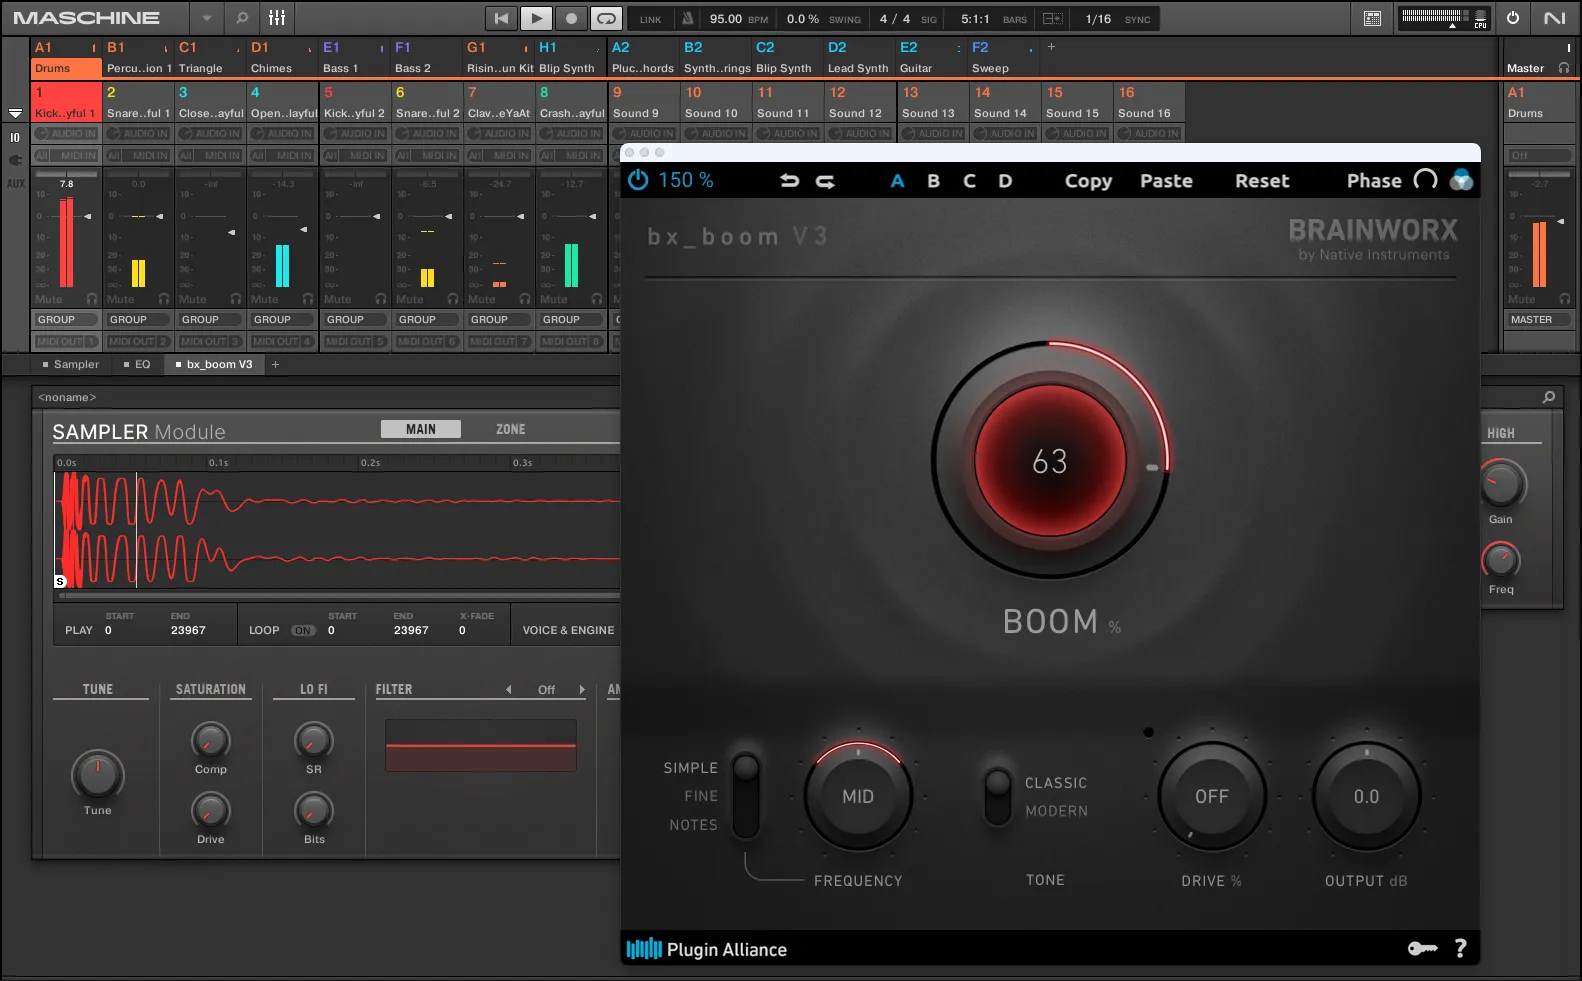Click the DRIVE knob showing OFF
This screenshot has height=981, width=1582.
pos(1212,797)
